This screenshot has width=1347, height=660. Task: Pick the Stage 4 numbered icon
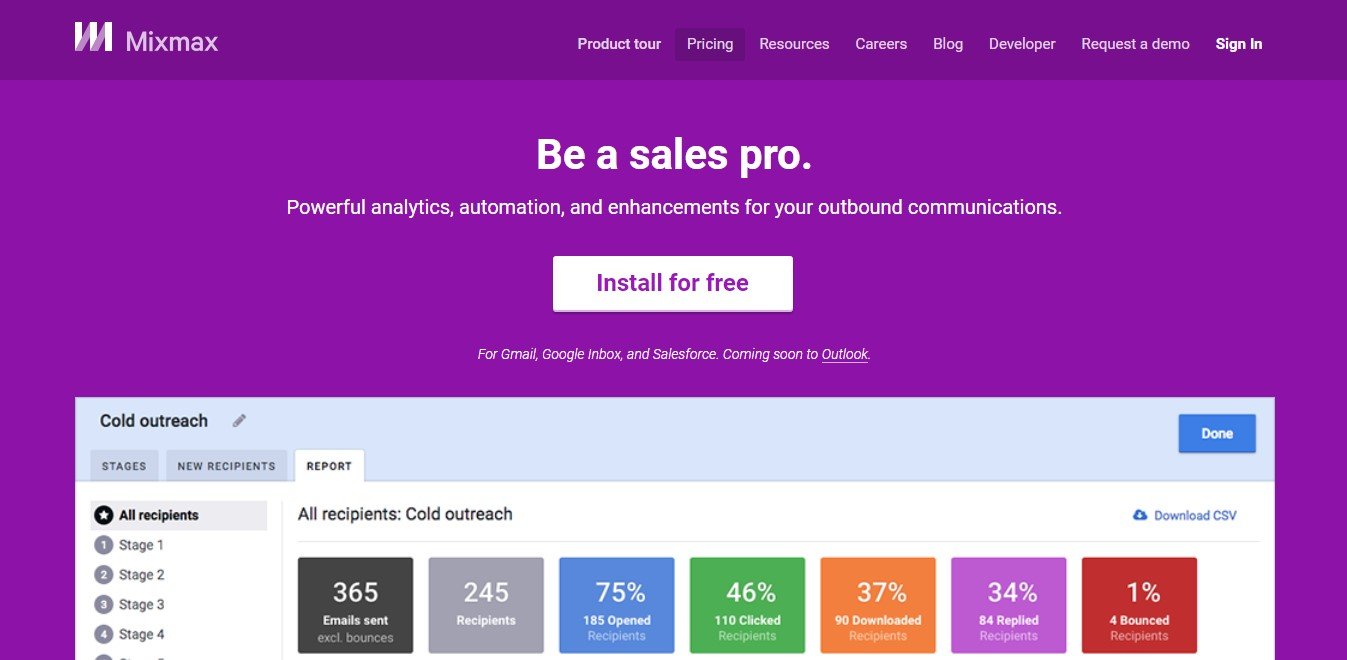103,635
